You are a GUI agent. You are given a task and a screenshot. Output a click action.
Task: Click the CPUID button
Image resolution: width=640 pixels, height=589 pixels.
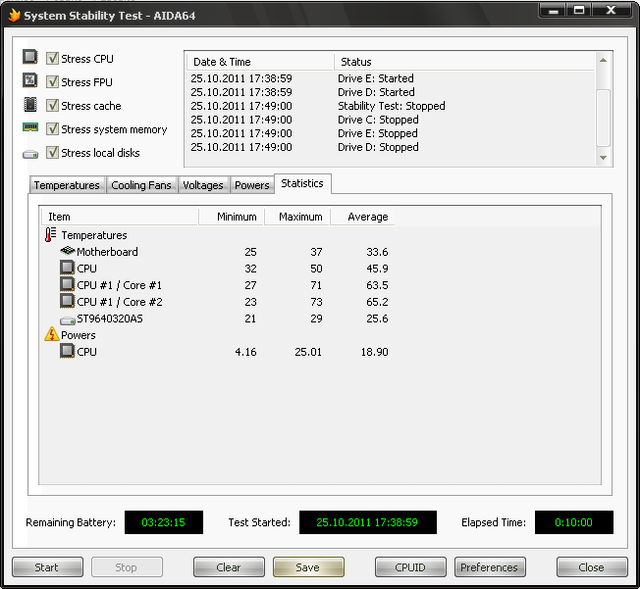[x=410, y=567]
